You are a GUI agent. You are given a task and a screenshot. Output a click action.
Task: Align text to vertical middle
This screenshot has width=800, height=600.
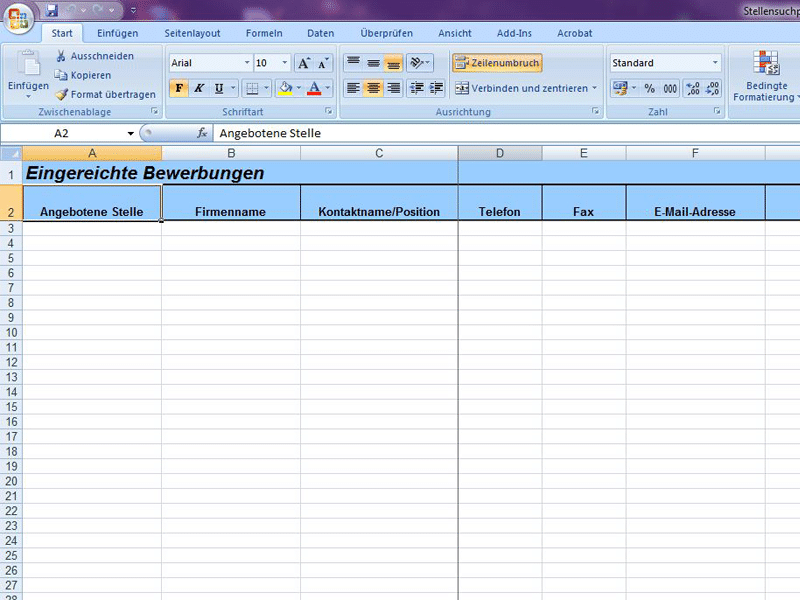[x=373, y=63]
